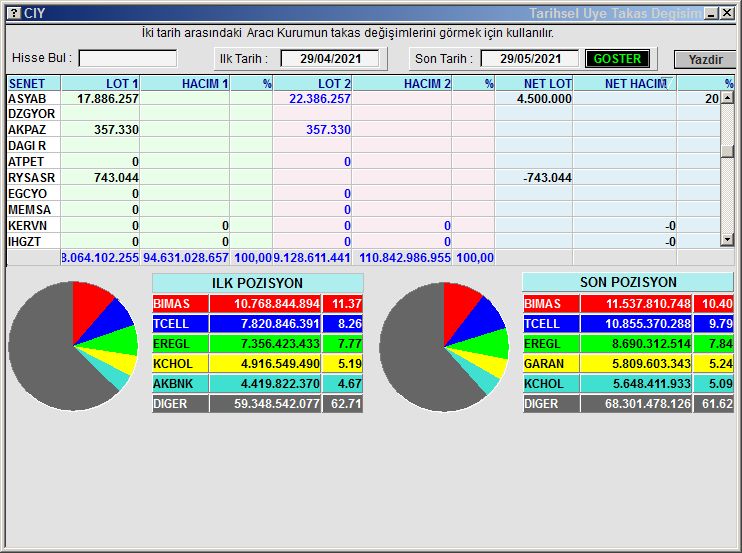Focus the Hisse Bul search field
This screenshot has width=742, height=553.
(x=128, y=59)
